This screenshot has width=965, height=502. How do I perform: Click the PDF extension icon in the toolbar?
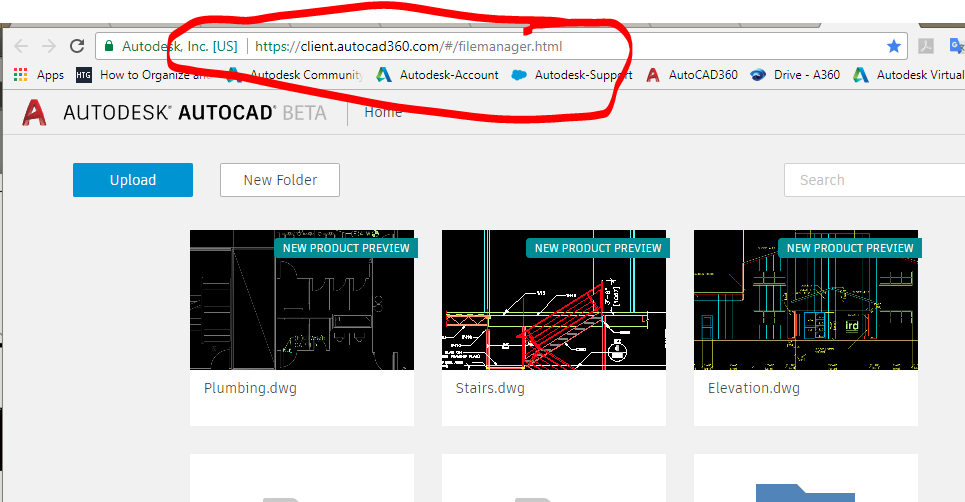[926, 46]
